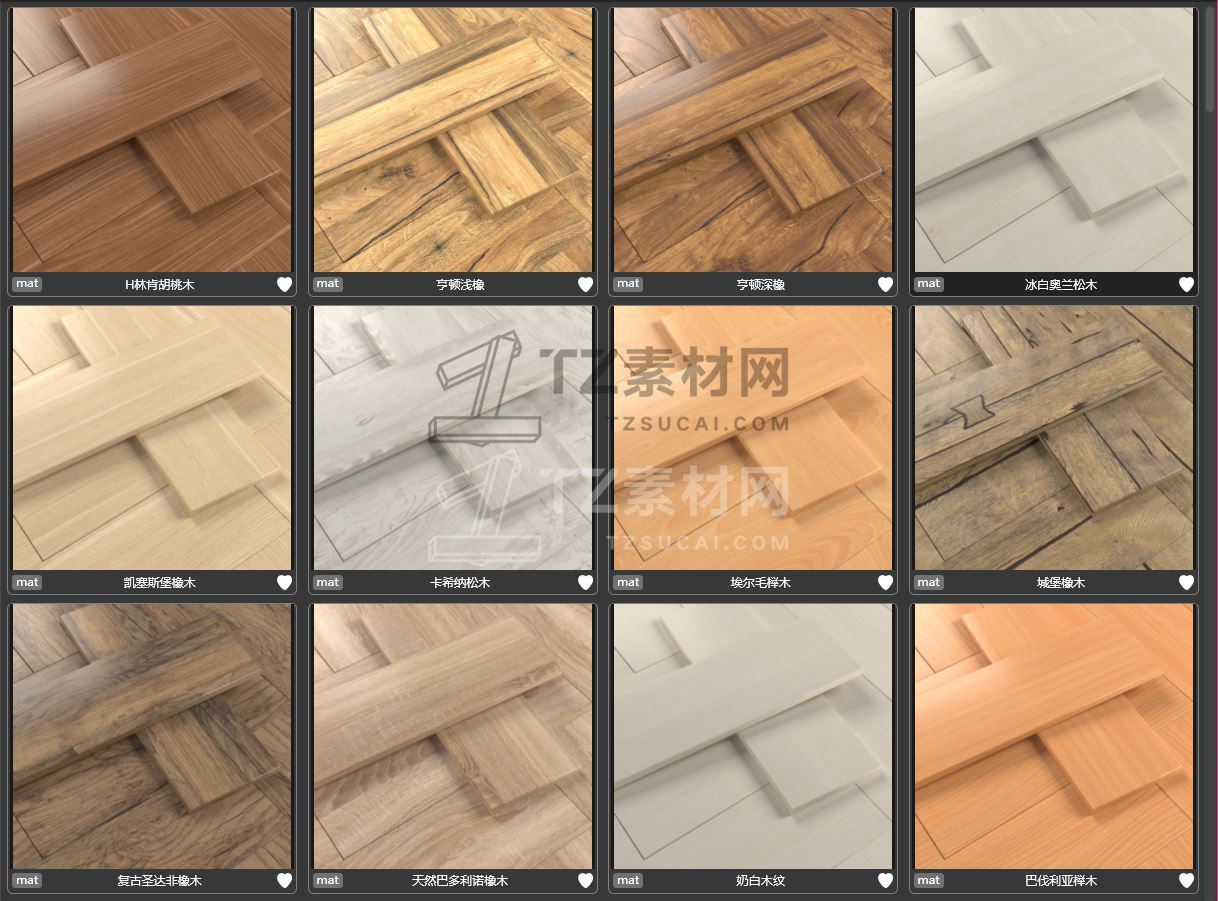
Task: Click the mat badge on 卡希纳松木
Action: coord(328,582)
